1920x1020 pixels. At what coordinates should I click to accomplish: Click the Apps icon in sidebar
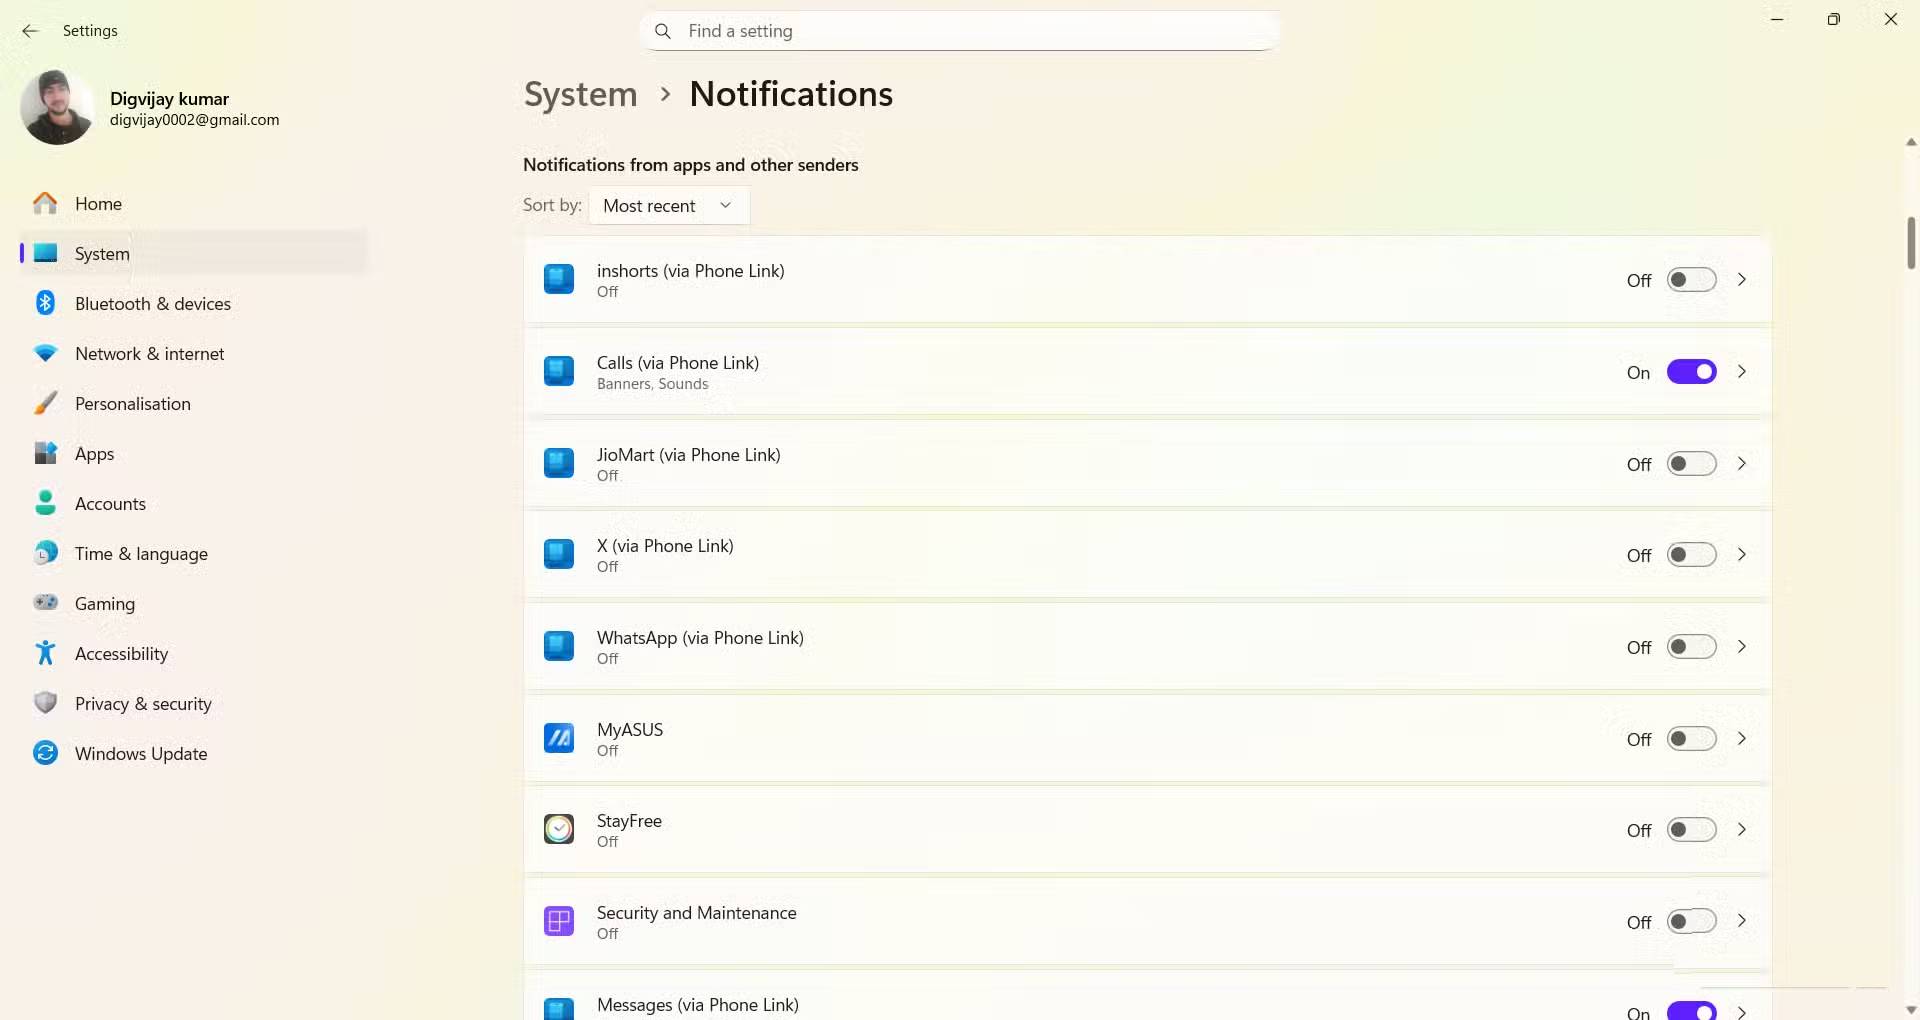45,453
